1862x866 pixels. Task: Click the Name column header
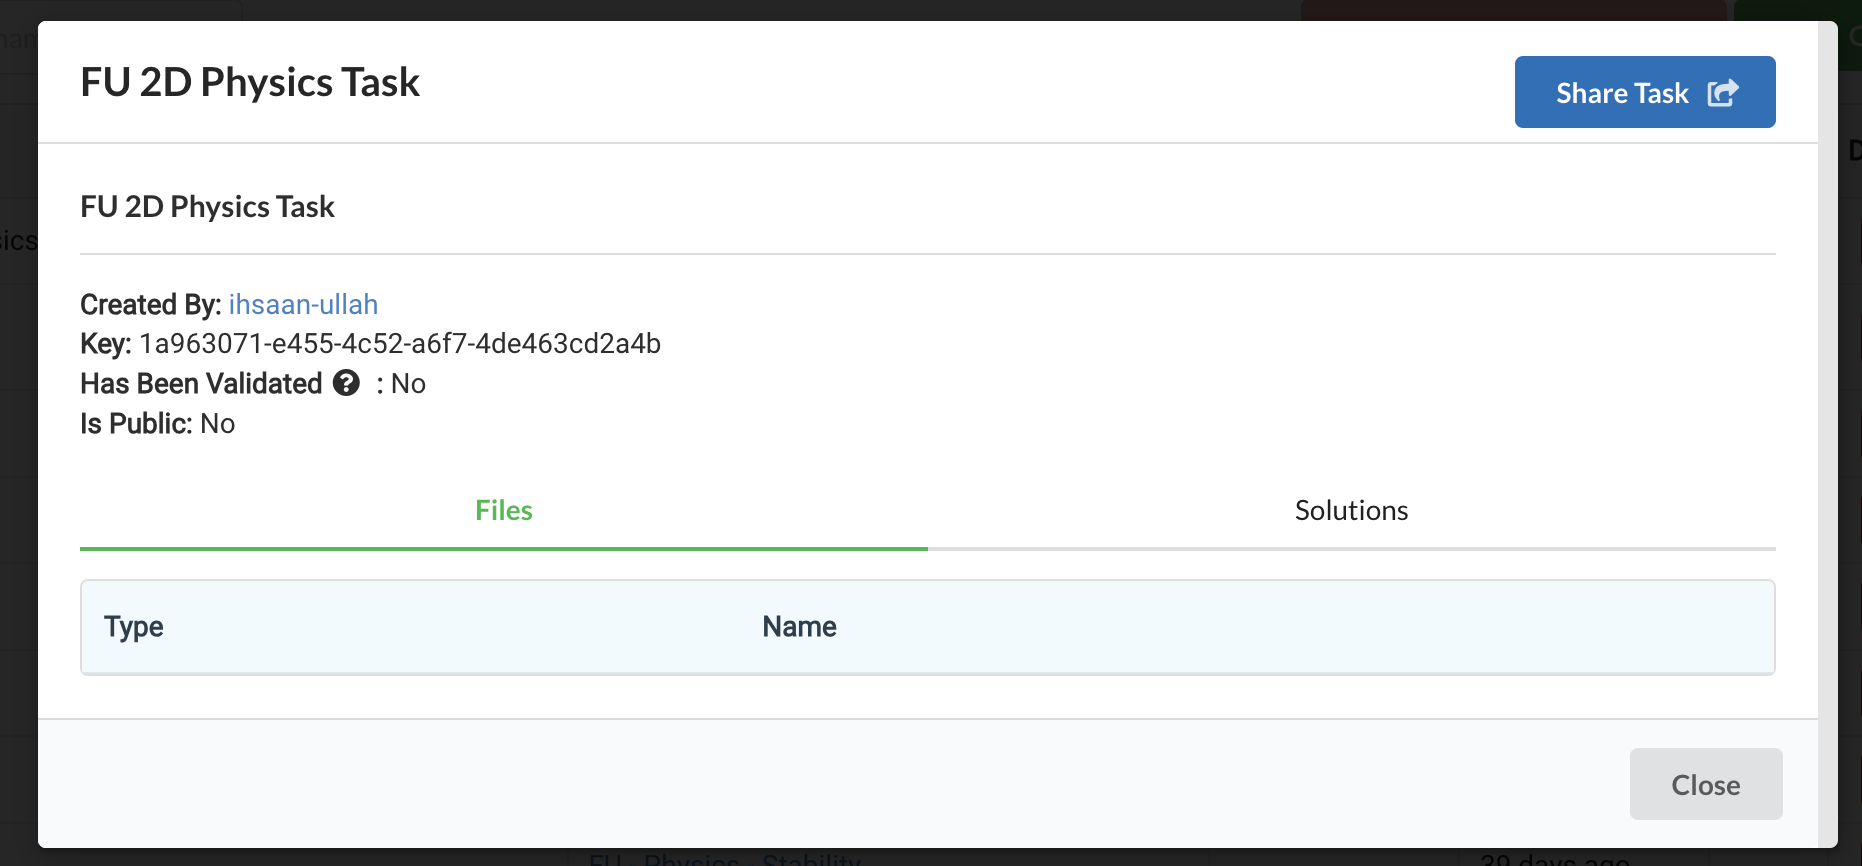799,626
